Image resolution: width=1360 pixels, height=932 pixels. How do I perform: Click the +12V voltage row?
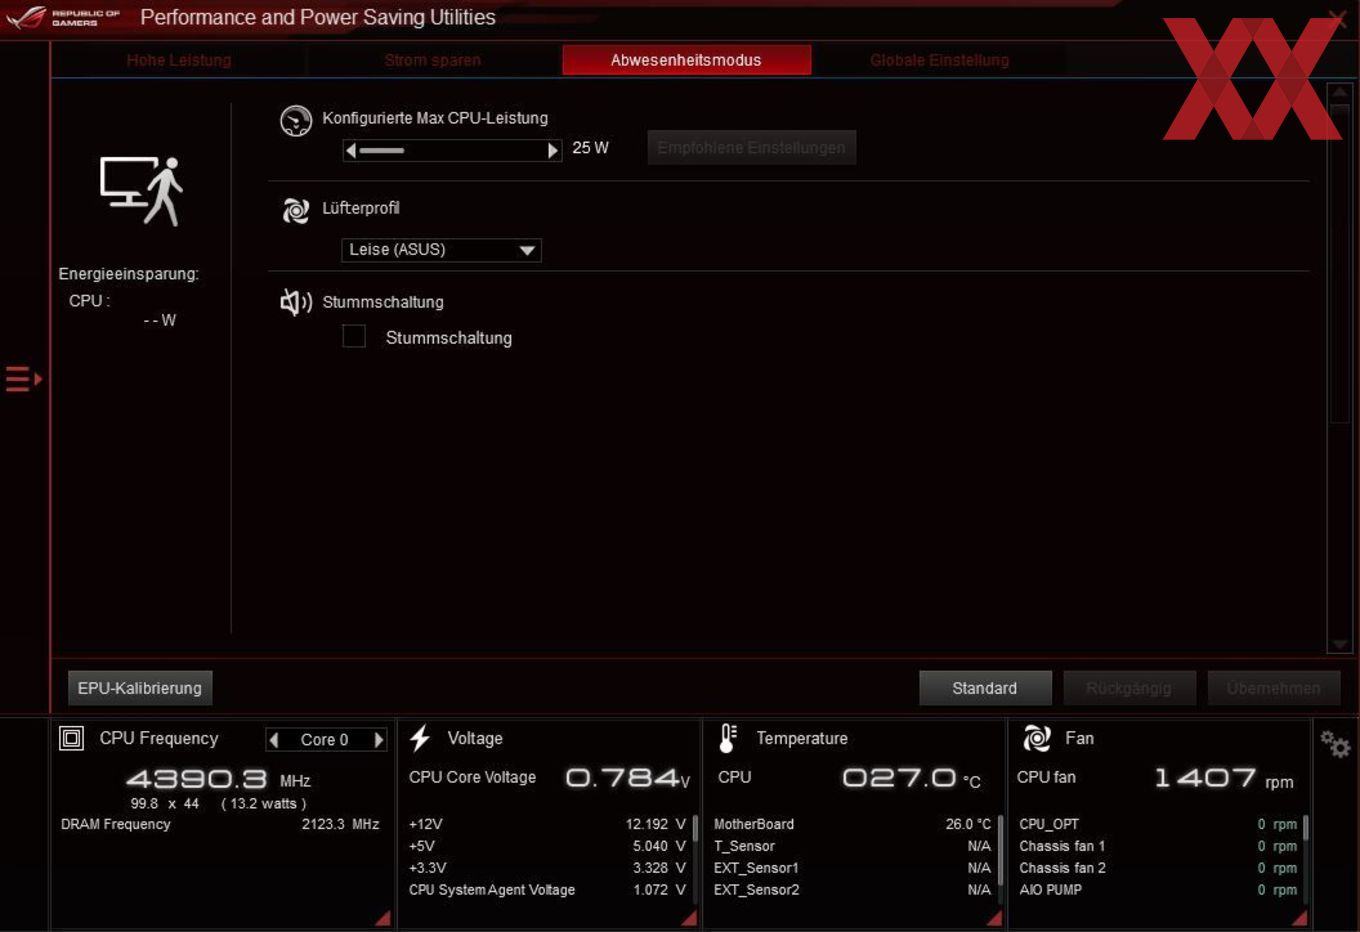[x=547, y=824]
